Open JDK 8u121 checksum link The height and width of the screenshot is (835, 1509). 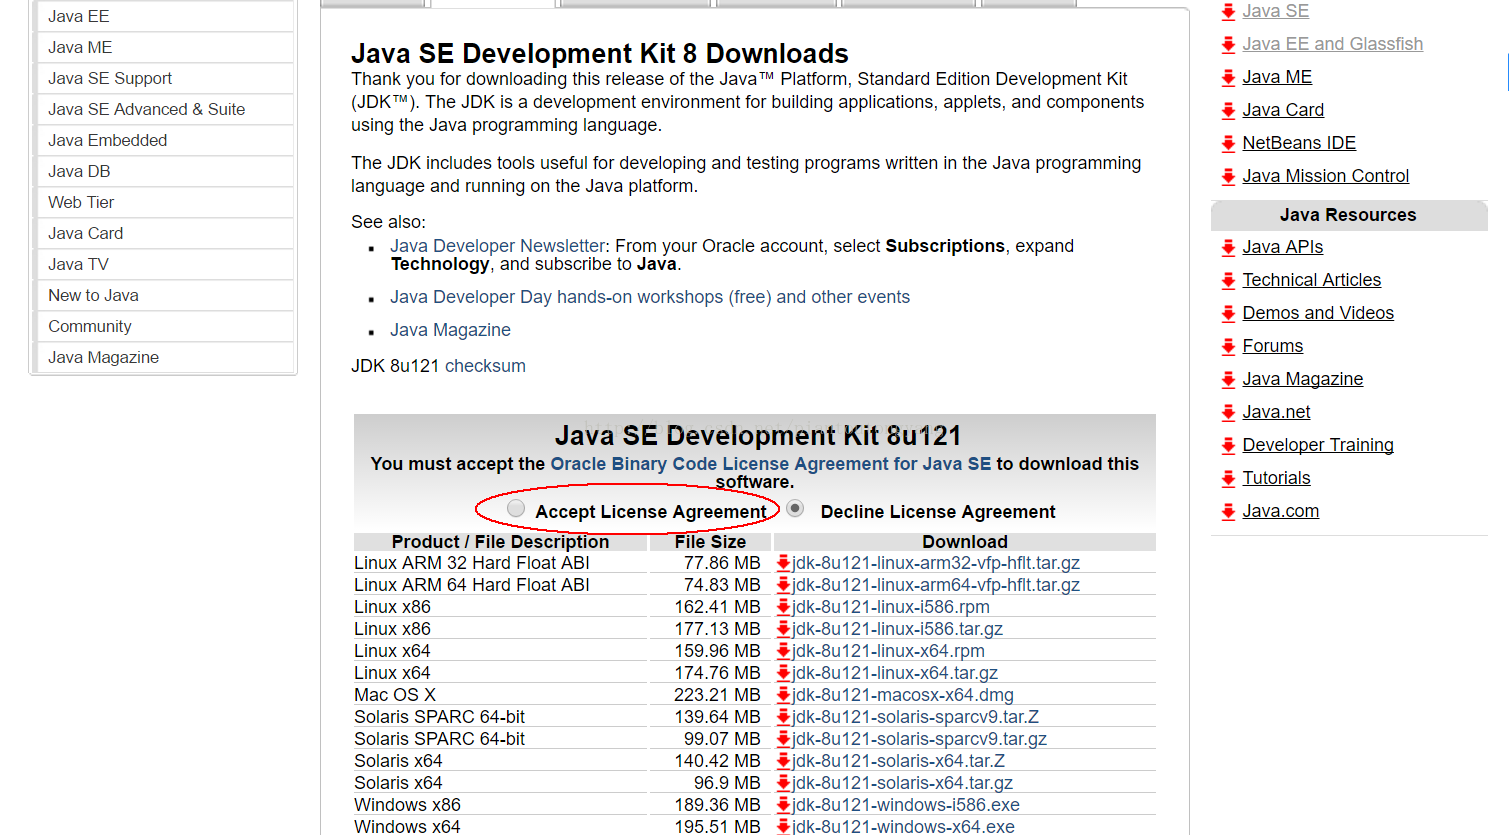point(485,366)
